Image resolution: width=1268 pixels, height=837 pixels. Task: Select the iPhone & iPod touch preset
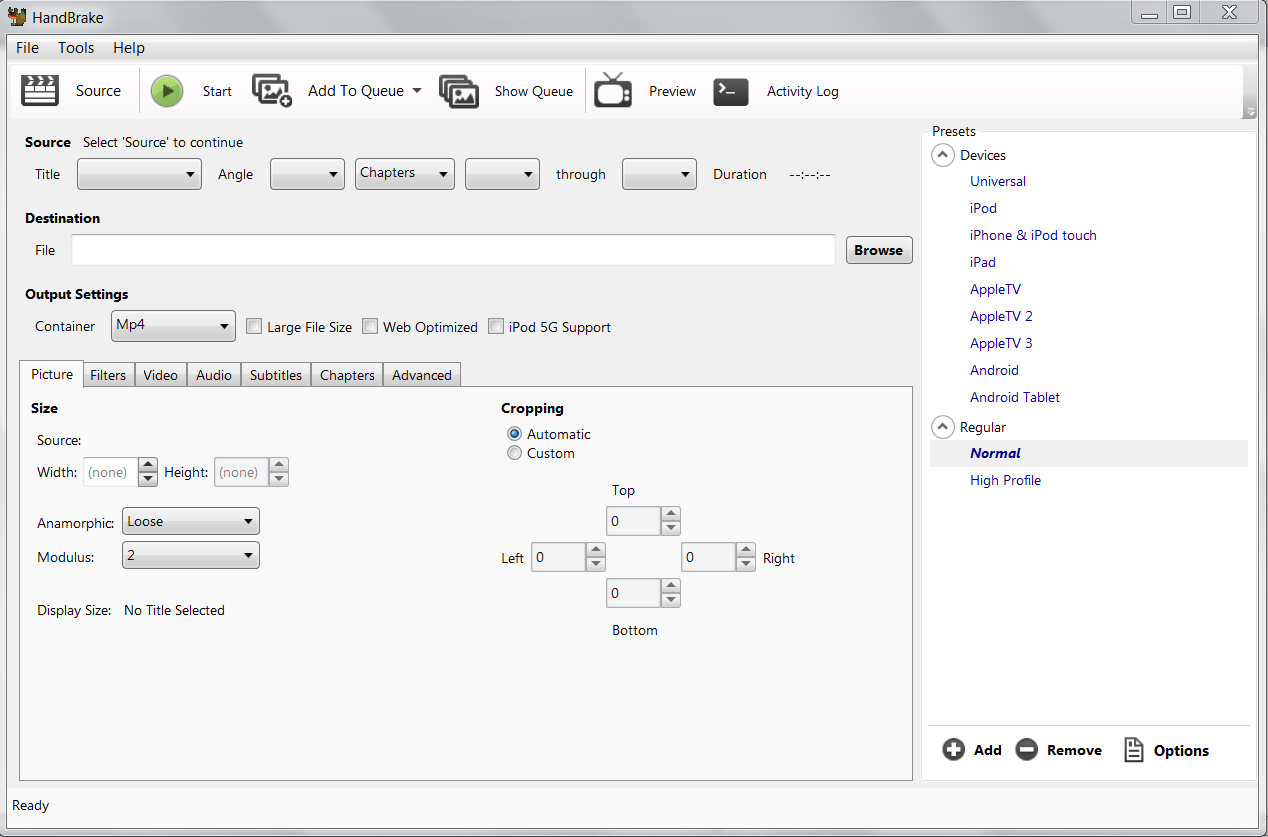point(1033,235)
